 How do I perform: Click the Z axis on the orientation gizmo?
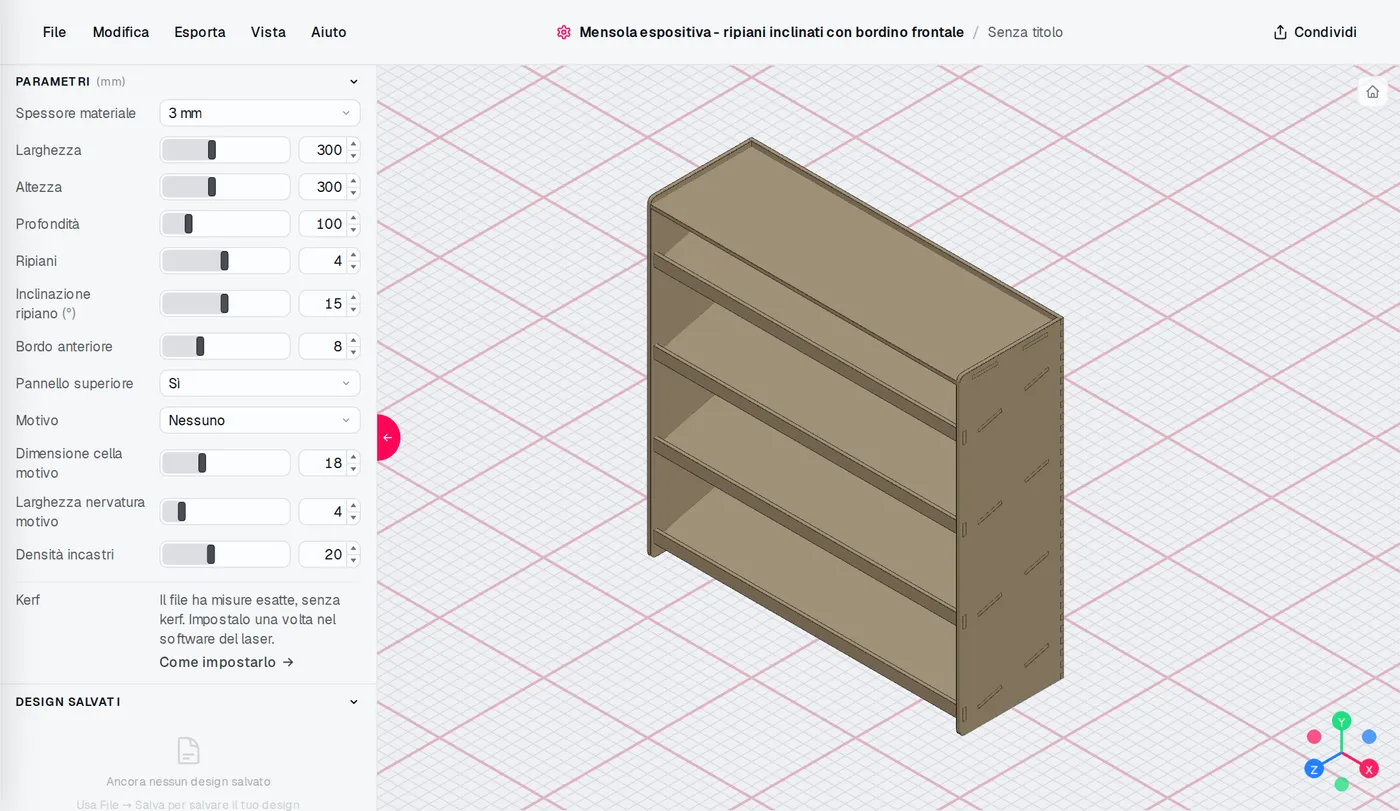[1314, 769]
